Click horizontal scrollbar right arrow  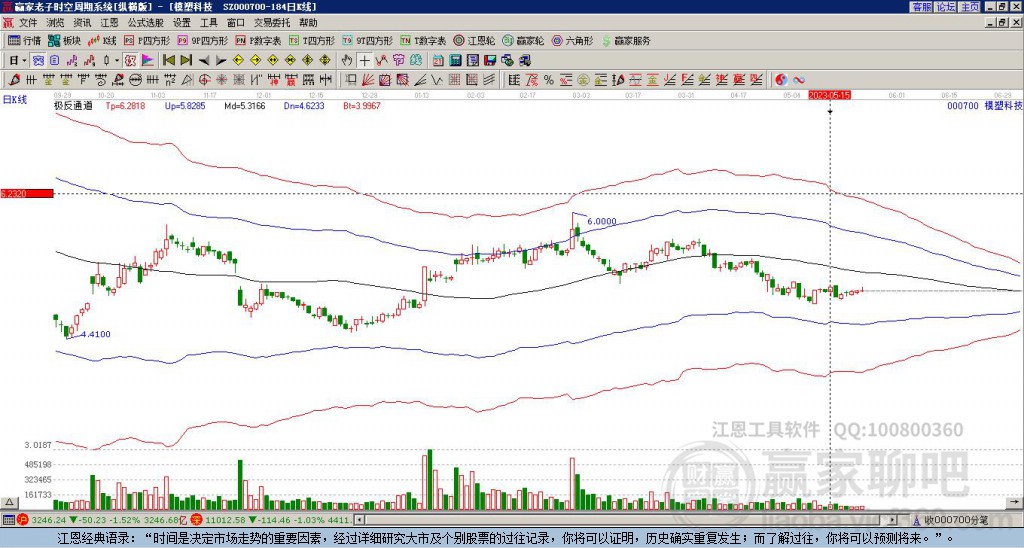[x=893, y=520]
